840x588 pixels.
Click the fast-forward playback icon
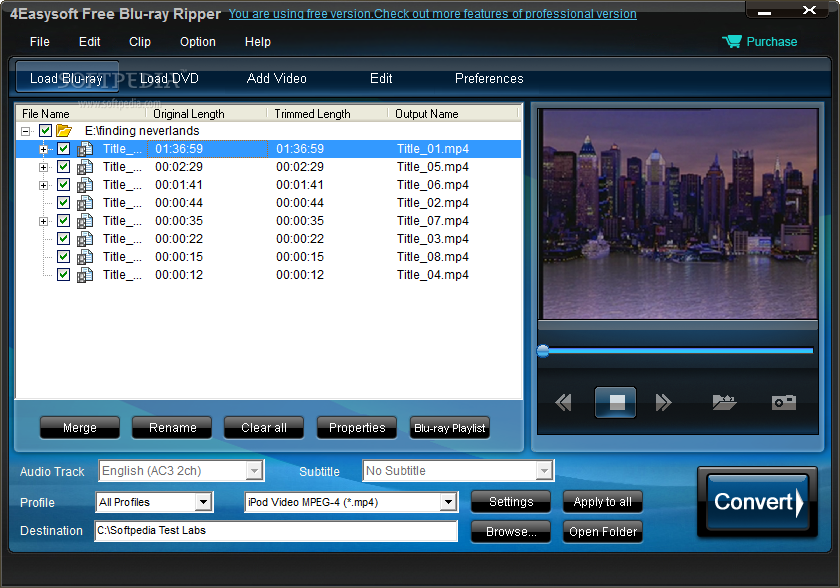[663, 402]
